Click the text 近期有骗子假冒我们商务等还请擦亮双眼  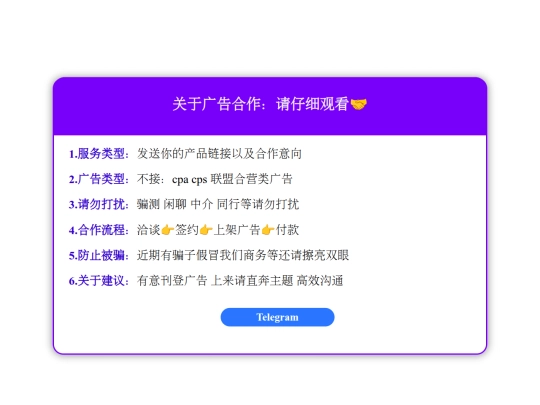(x=243, y=255)
